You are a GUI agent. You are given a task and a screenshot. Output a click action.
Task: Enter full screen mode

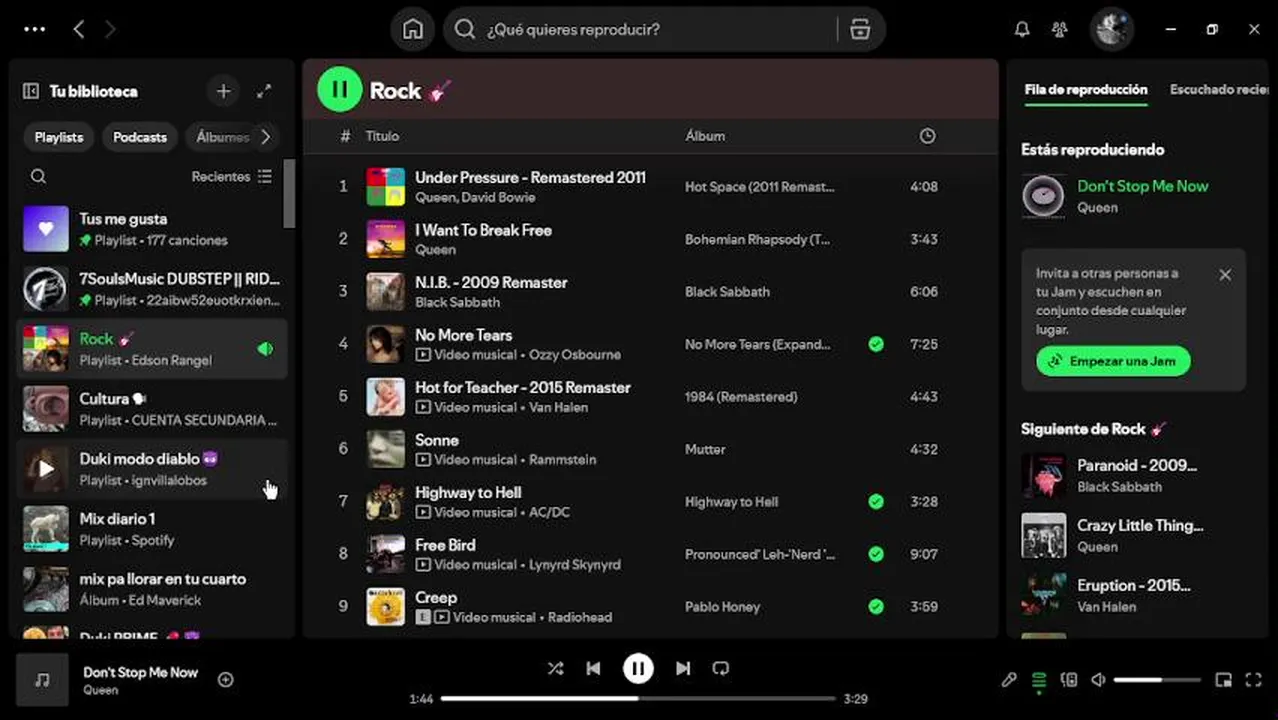coord(1253,680)
